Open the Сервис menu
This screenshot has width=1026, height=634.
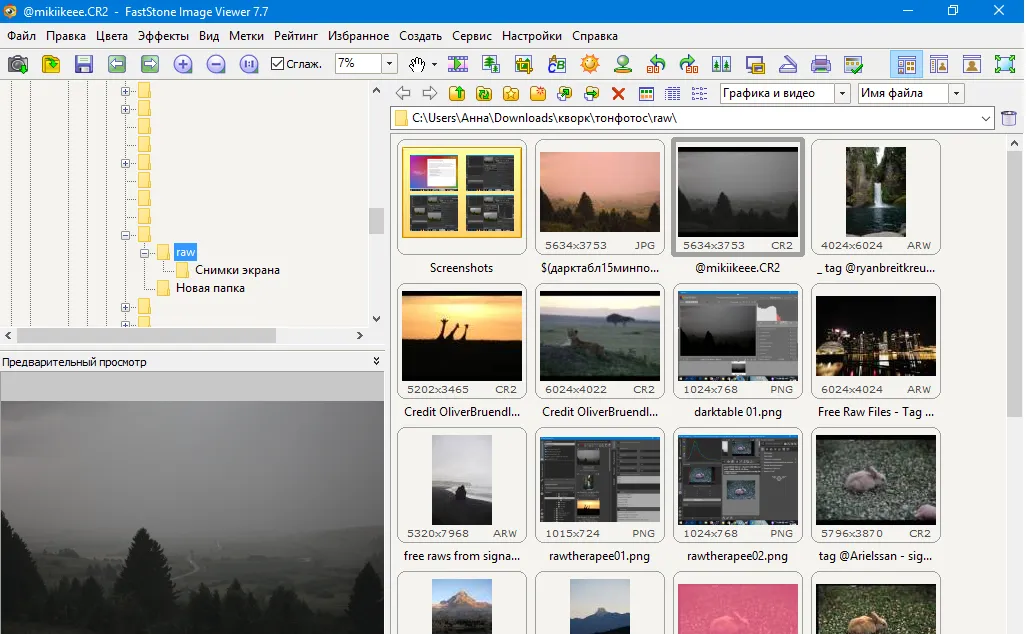(x=472, y=36)
